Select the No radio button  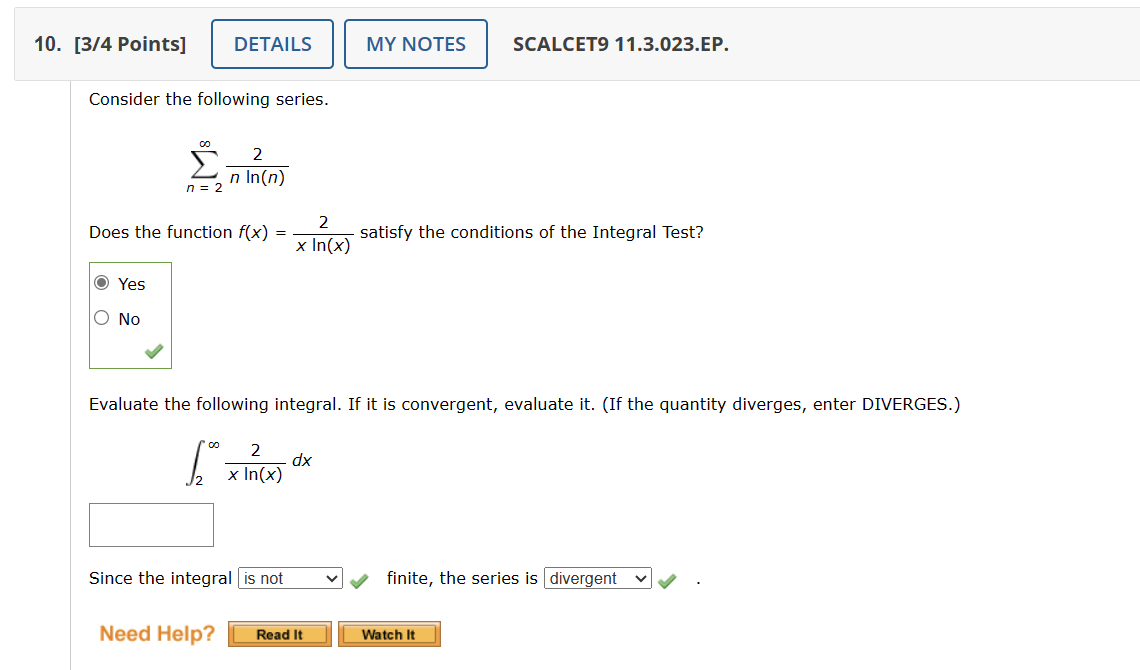click(101, 317)
